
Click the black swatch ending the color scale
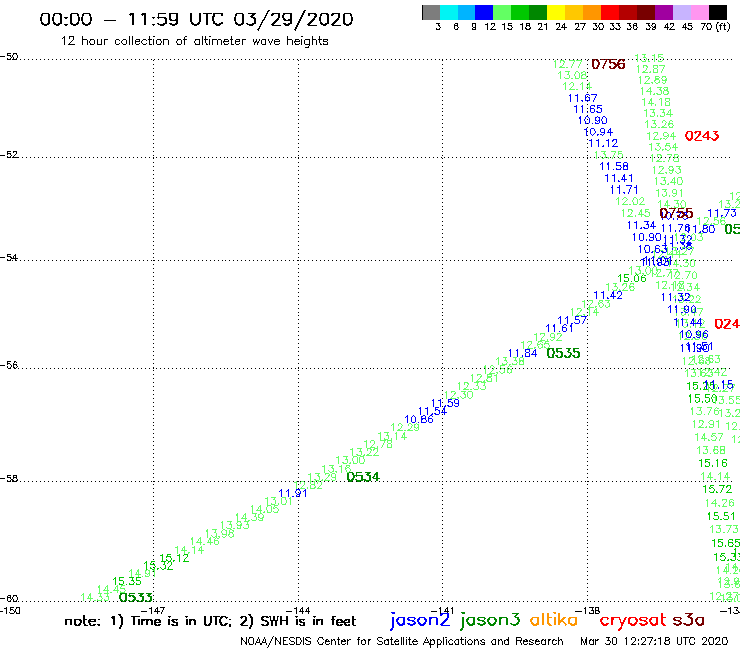pos(717,12)
